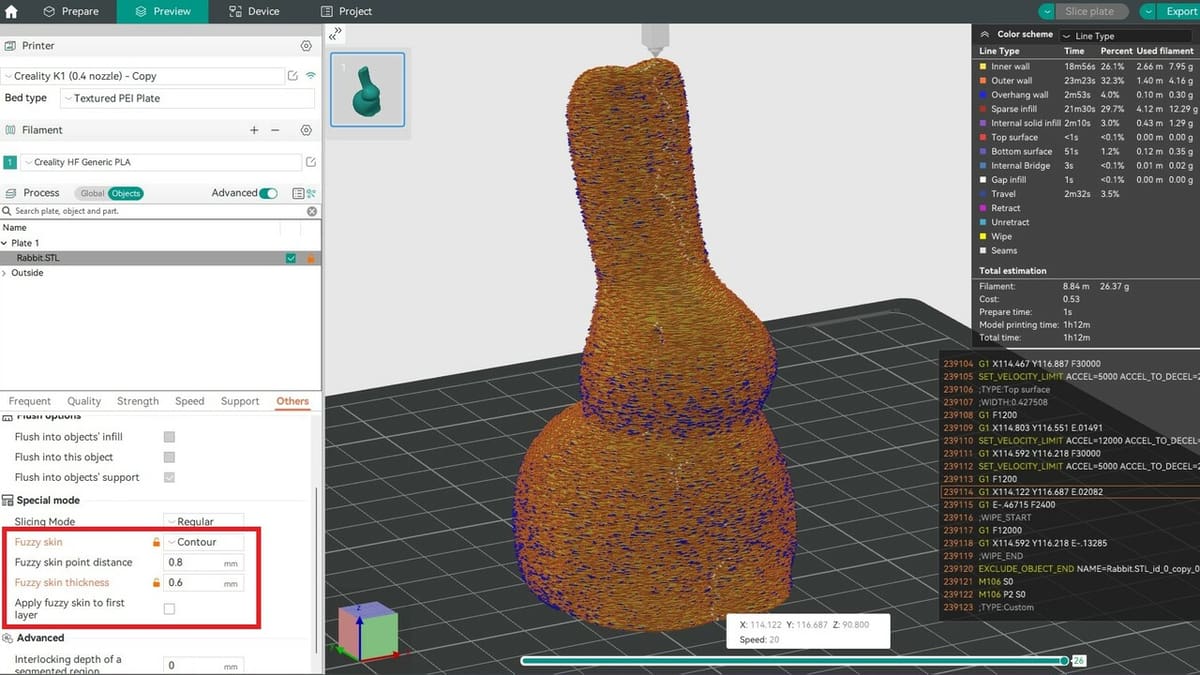1200x675 pixels.
Task: Open the Color scheme Line Type dropdown
Action: pos(1125,35)
